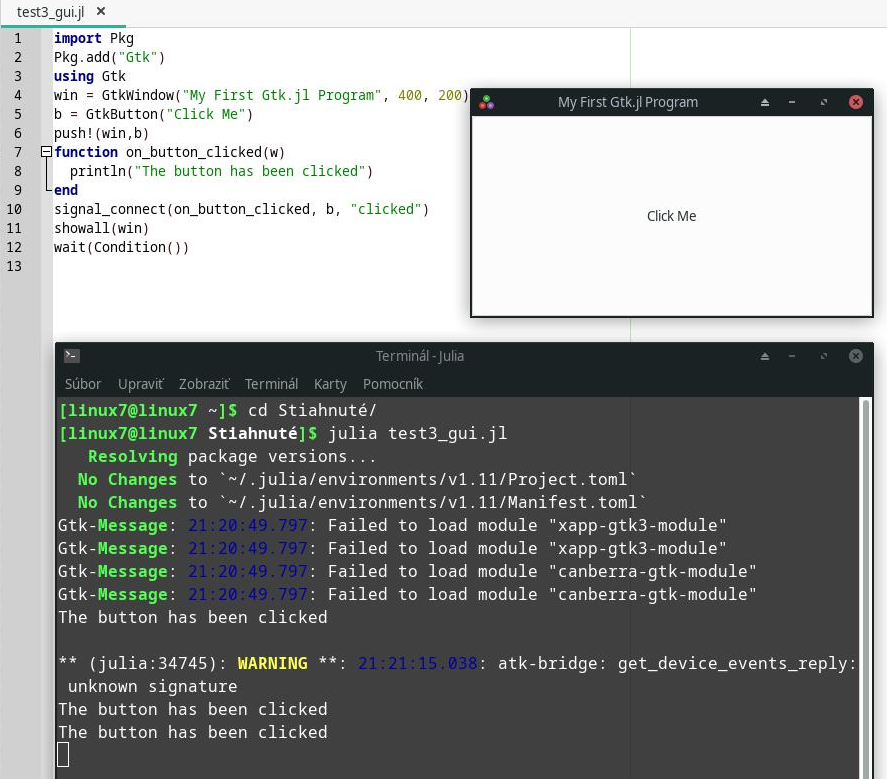The width and height of the screenshot is (887, 779).
Task: Click line number 10 in editor gutter
Action: click(14, 209)
